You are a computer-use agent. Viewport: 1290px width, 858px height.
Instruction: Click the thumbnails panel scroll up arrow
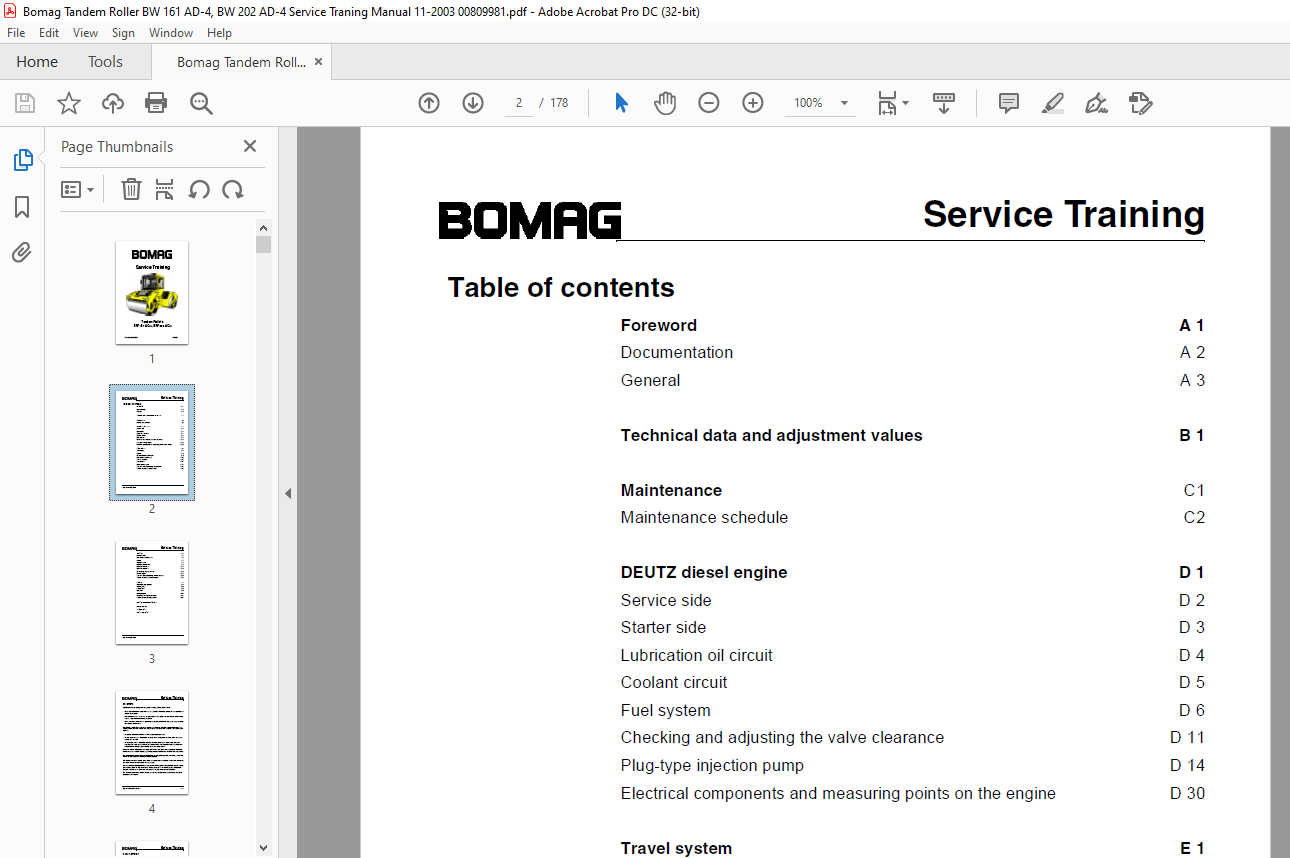[x=264, y=227]
